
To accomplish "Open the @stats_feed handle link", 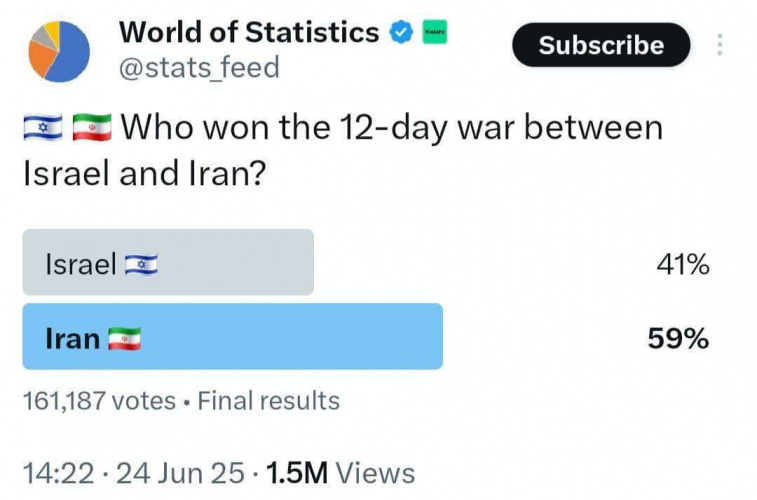I will click(199, 68).
